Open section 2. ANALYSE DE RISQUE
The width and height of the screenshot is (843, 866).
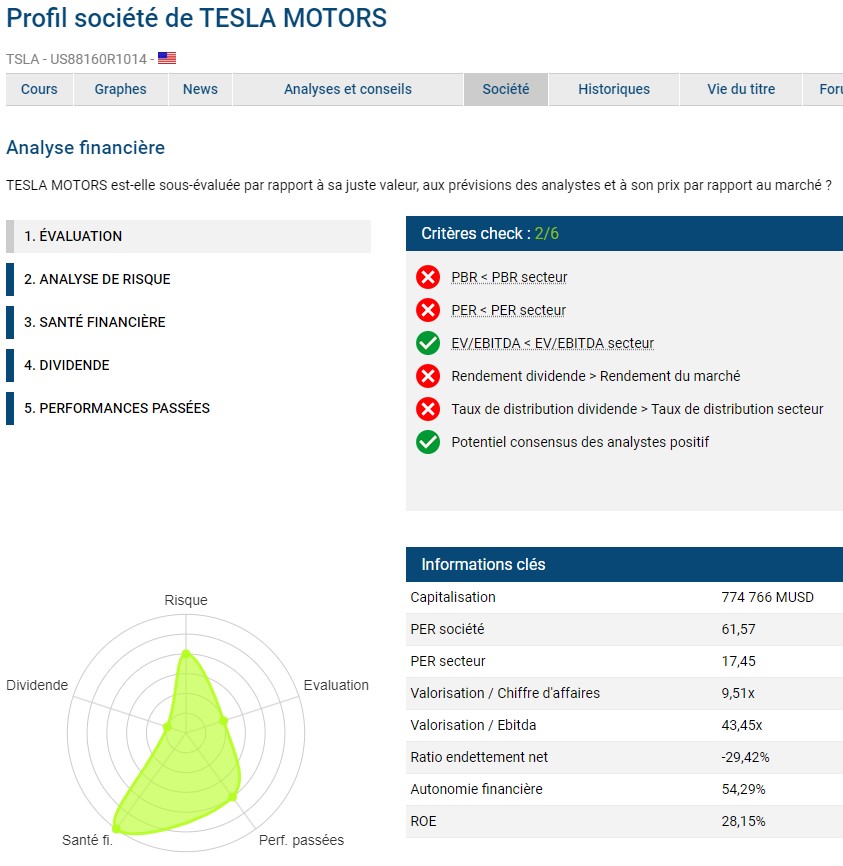tap(188, 279)
